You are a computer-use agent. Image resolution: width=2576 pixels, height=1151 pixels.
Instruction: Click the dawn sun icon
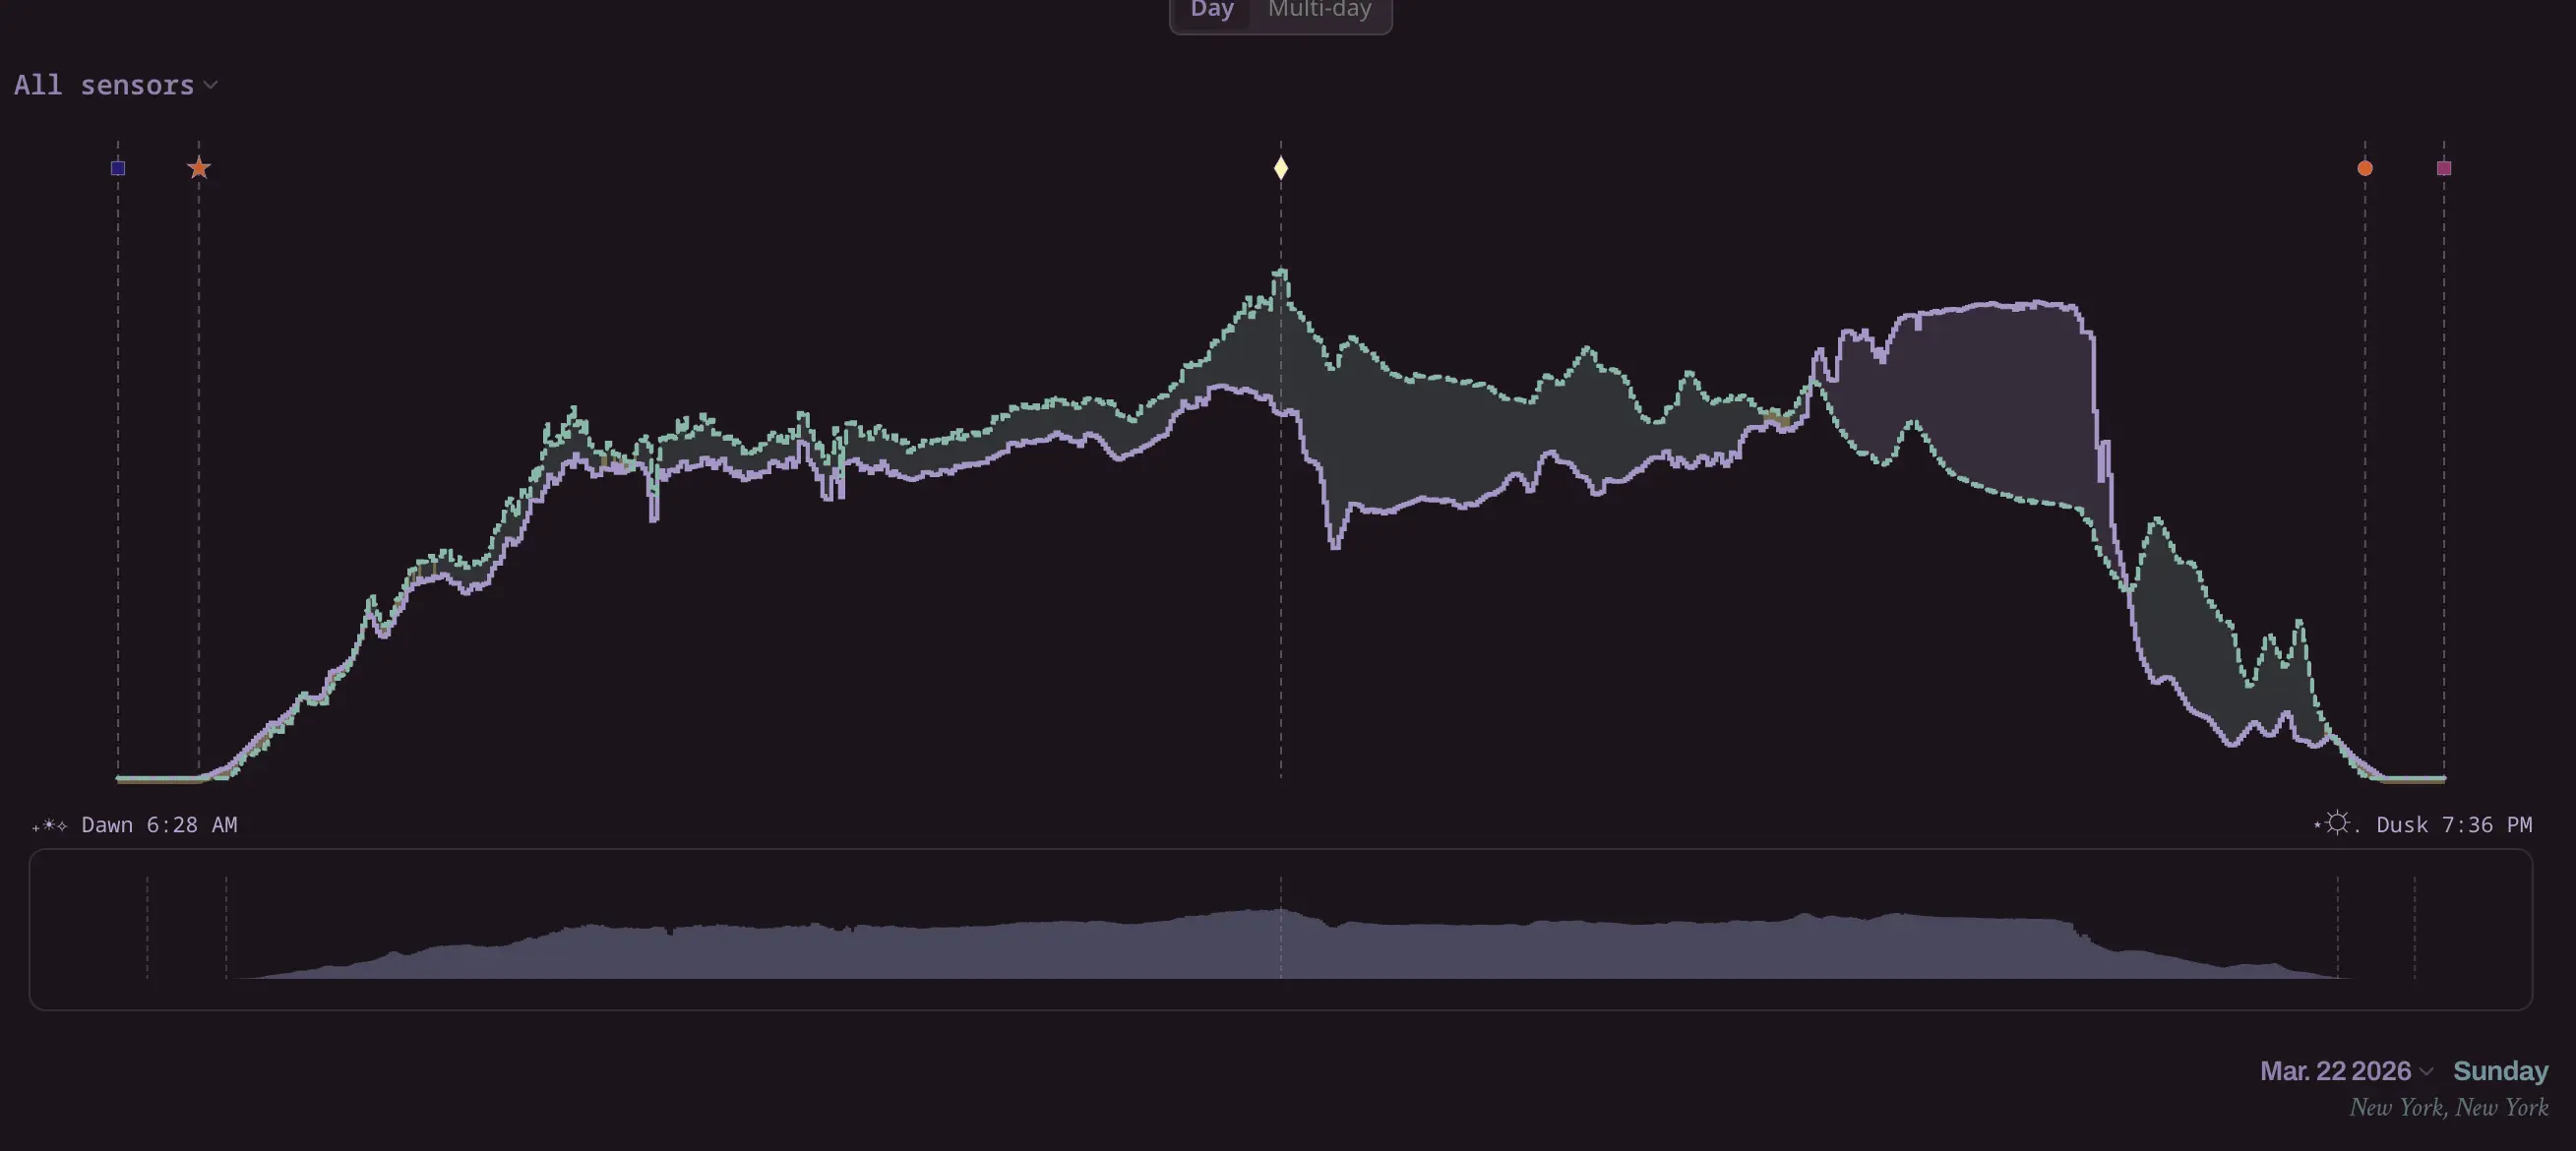click(49, 825)
